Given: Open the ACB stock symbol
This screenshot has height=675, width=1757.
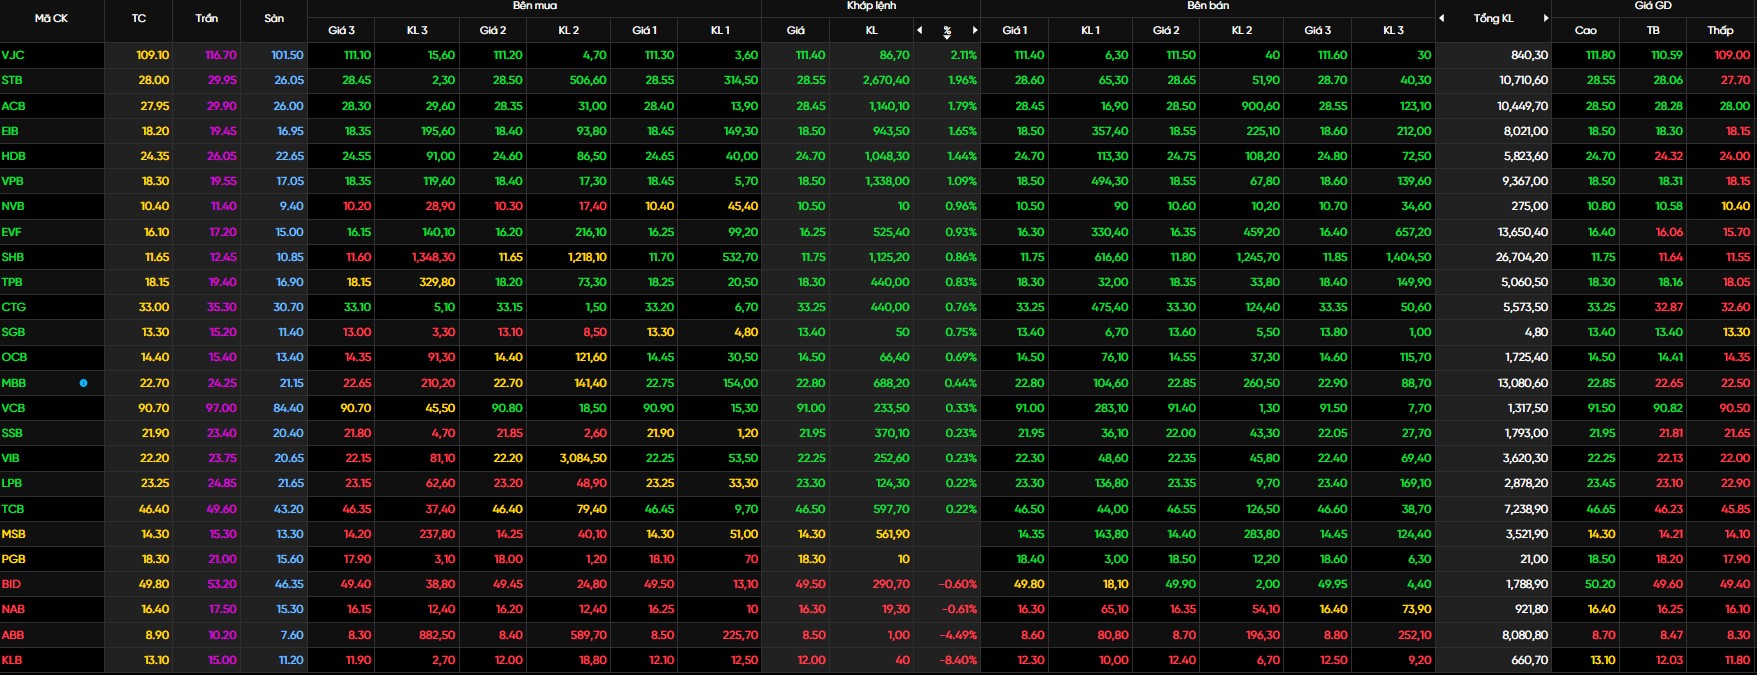Looking at the screenshot, I should click(x=14, y=105).
